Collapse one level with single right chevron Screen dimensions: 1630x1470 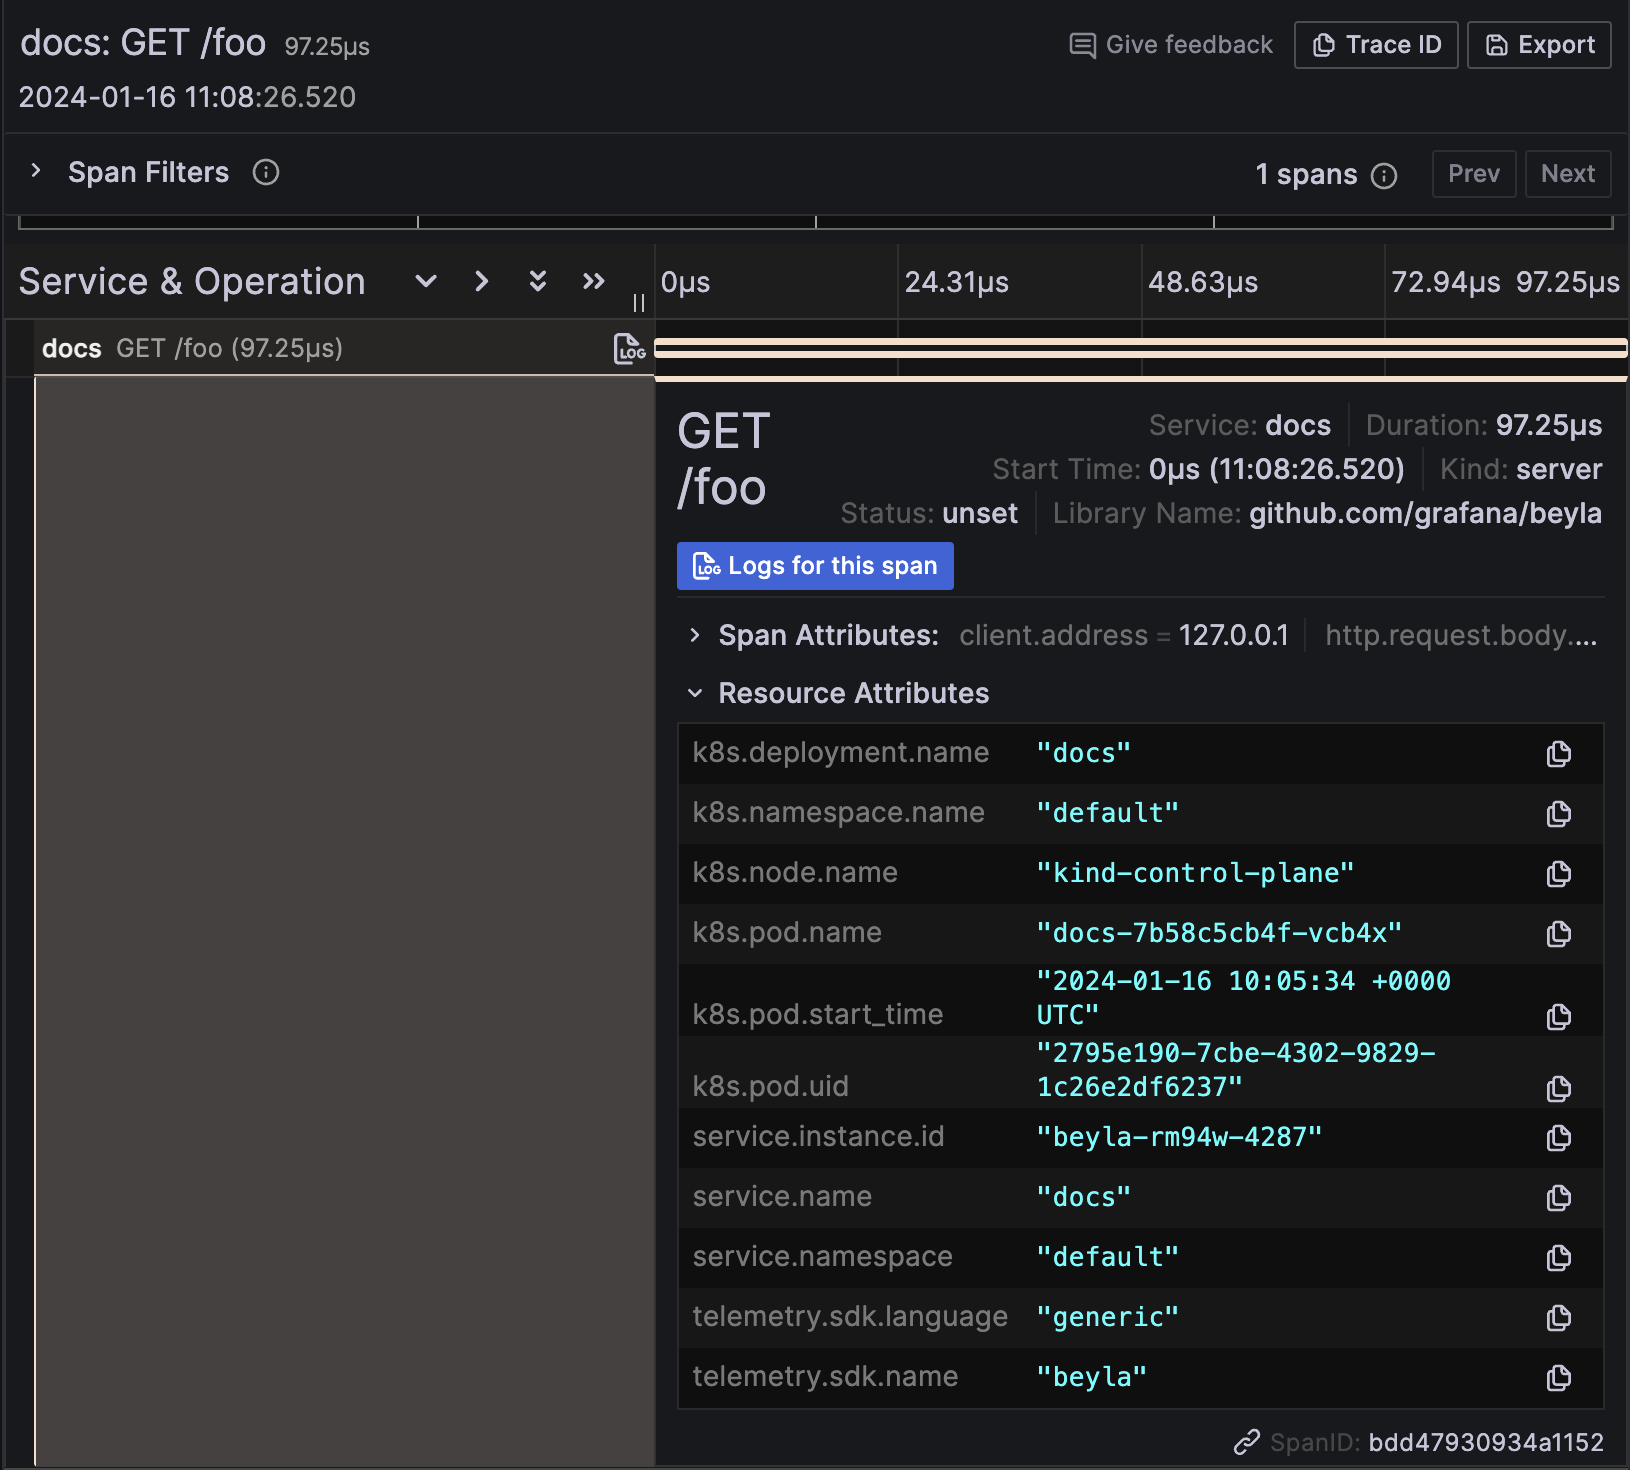click(x=482, y=281)
